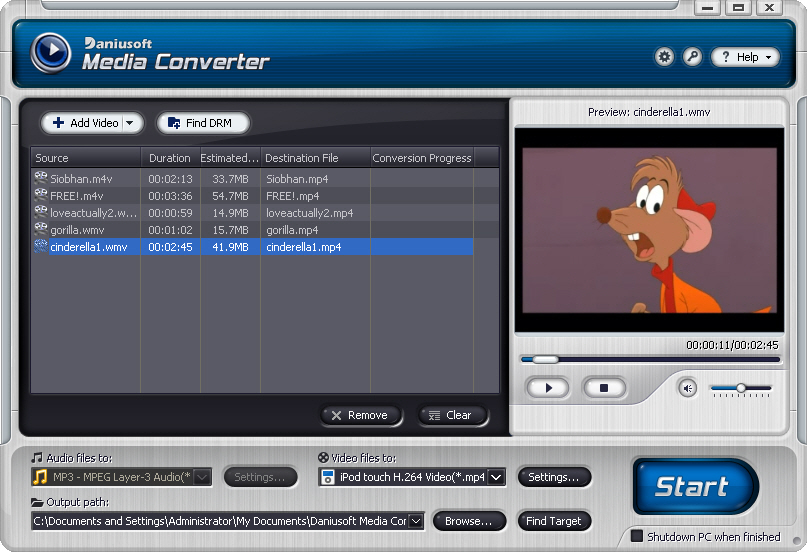
Task: Play the preview video
Action: tap(548, 388)
